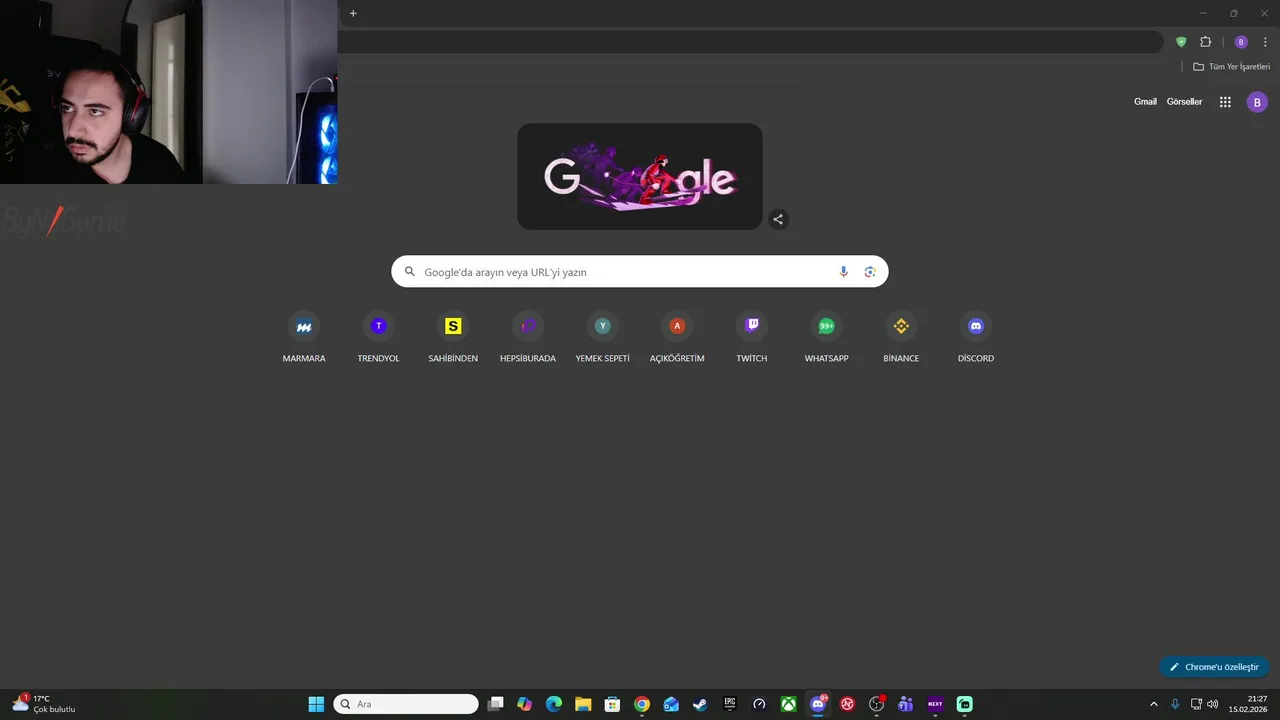1280x720 pixels.
Task: Open File Explorer from taskbar
Action: pyautogui.click(x=583, y=704)
